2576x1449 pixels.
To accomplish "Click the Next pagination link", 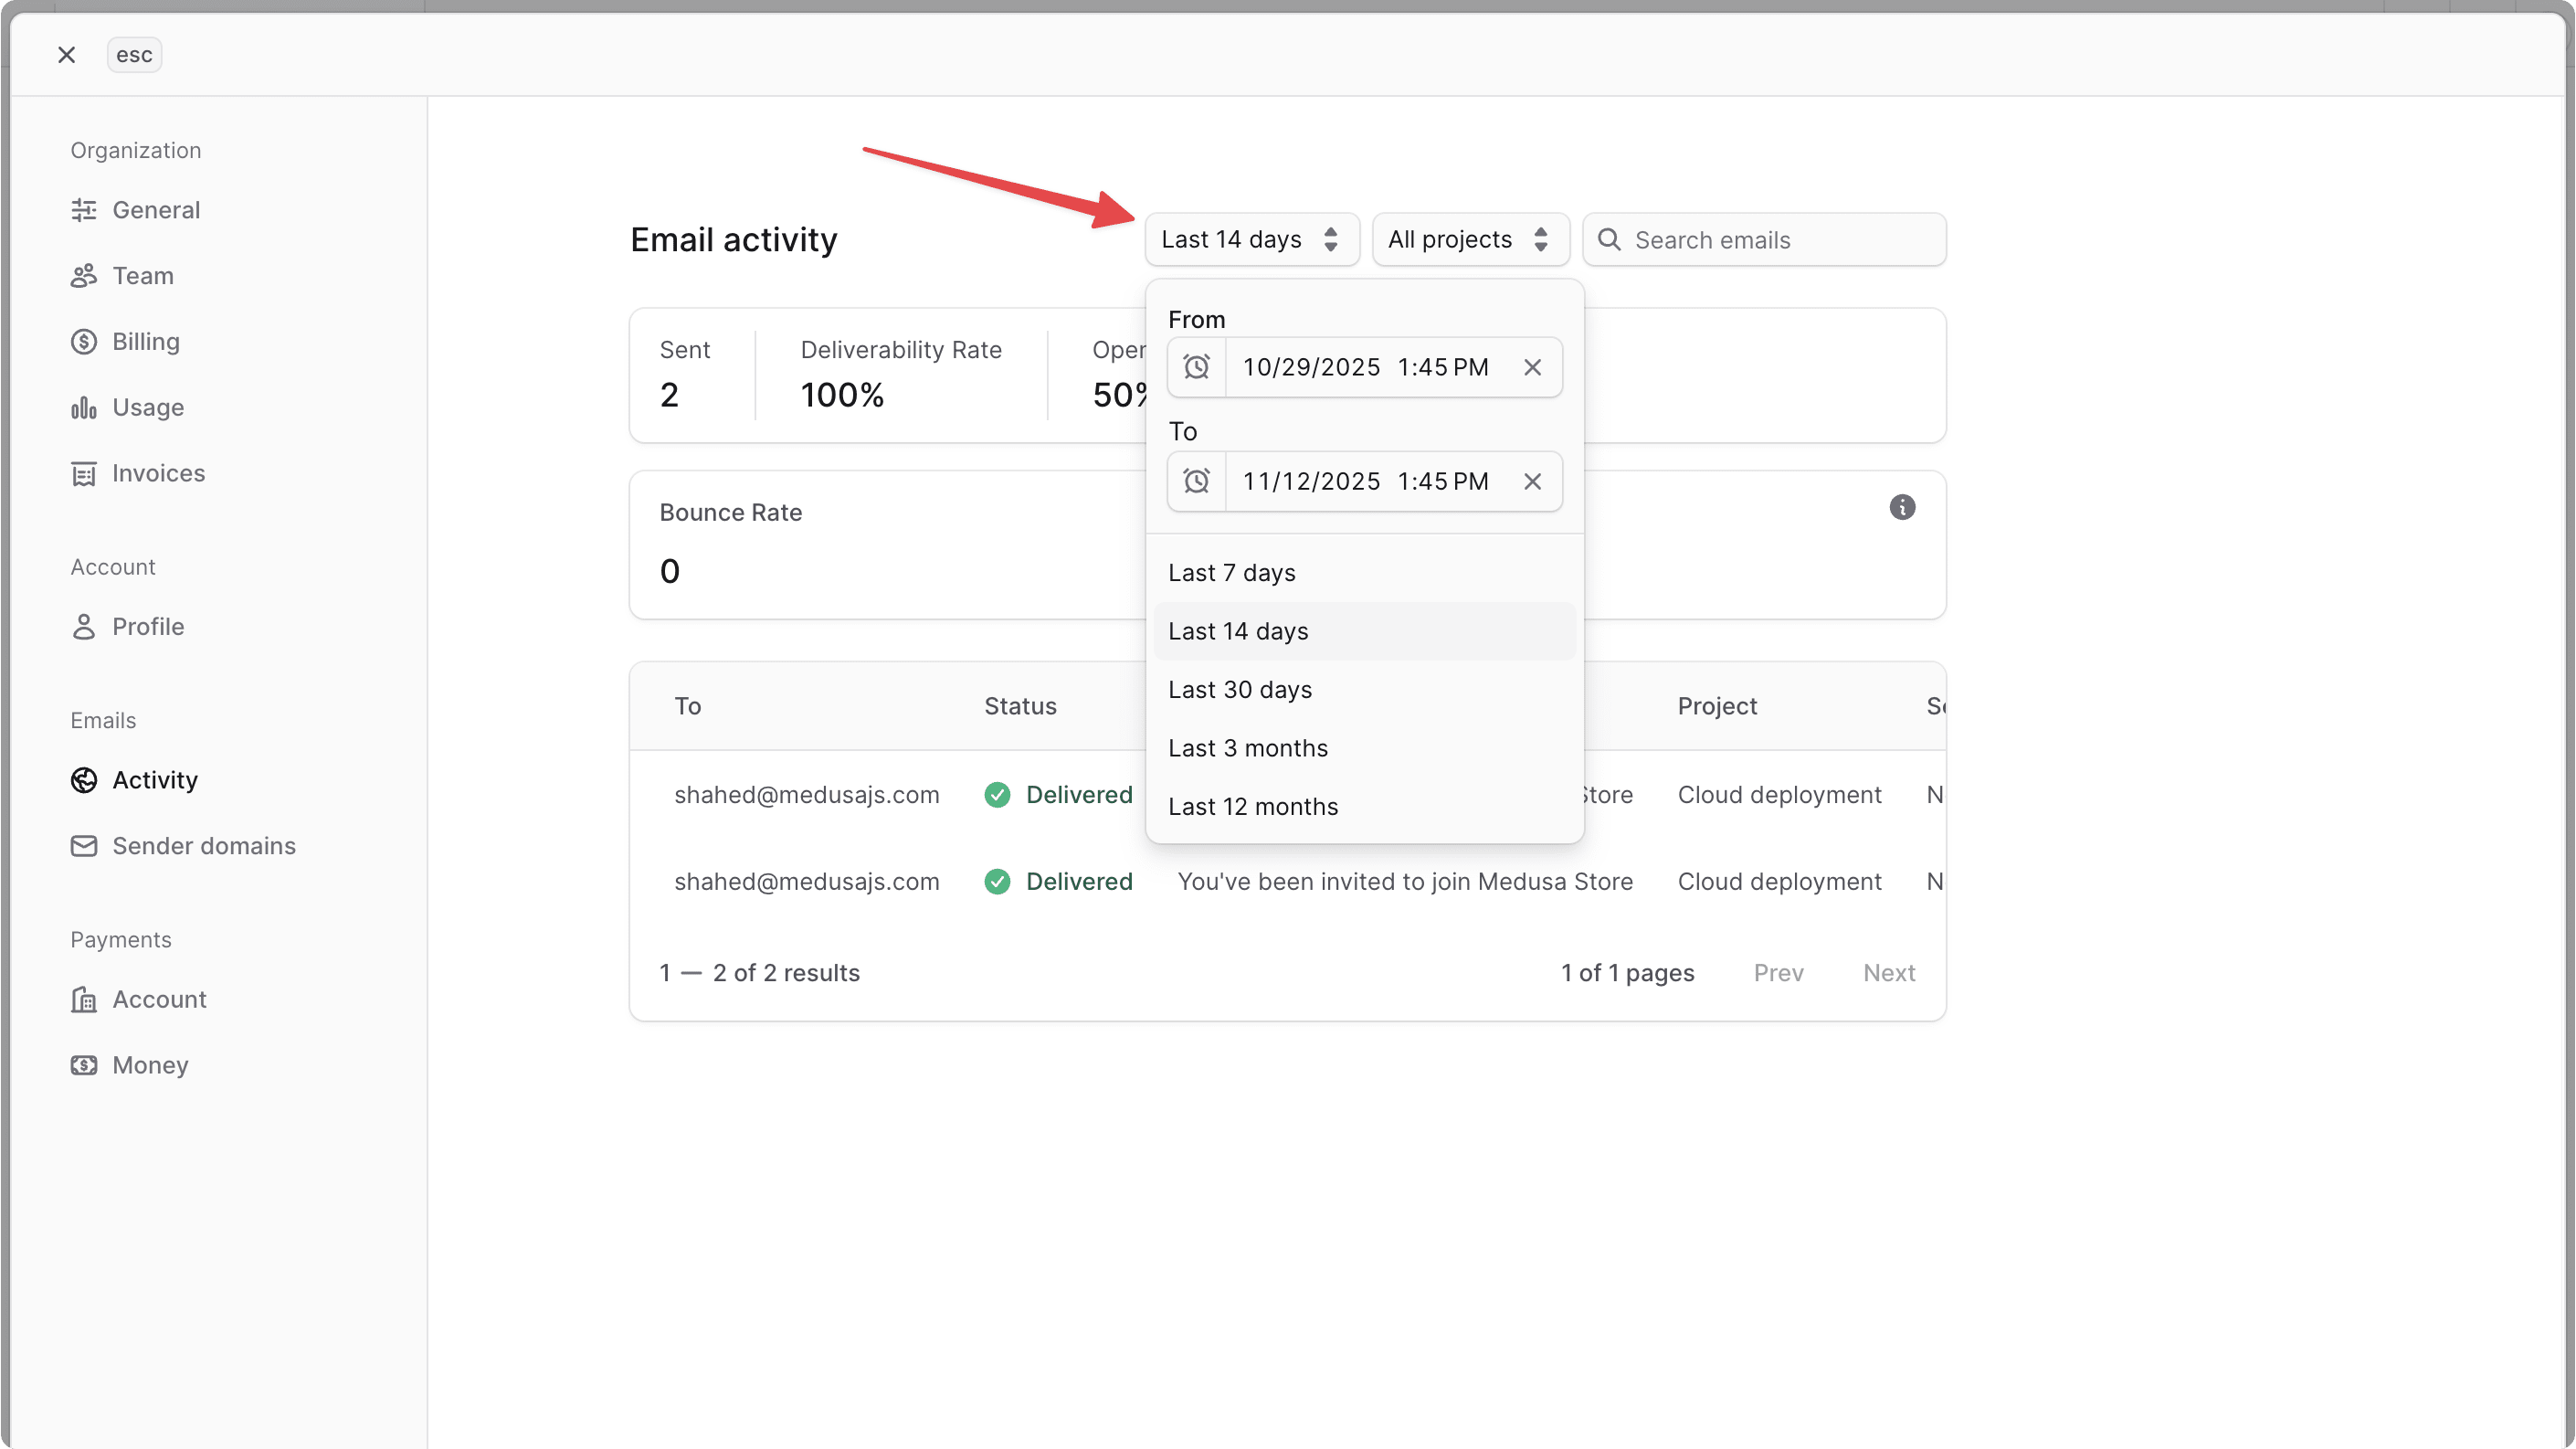I will [1888, 972].
